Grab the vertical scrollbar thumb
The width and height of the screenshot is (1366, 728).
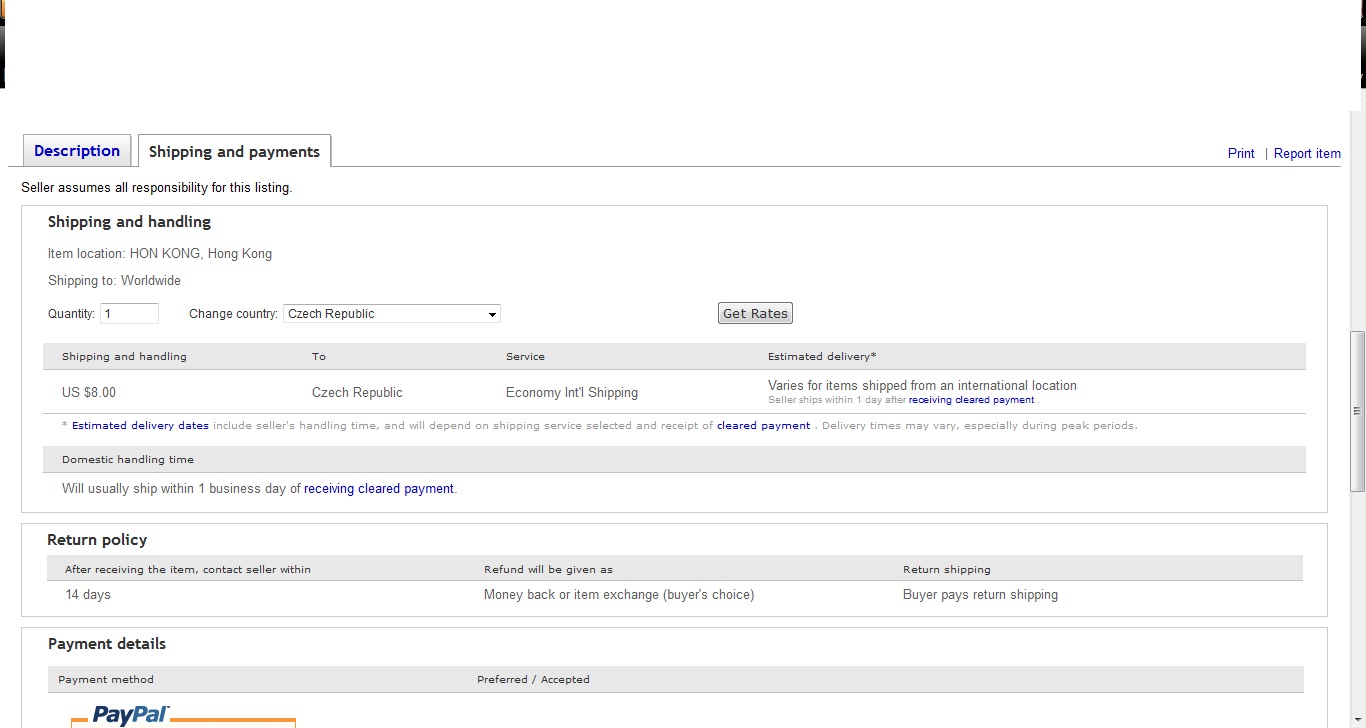point(1357,410)
